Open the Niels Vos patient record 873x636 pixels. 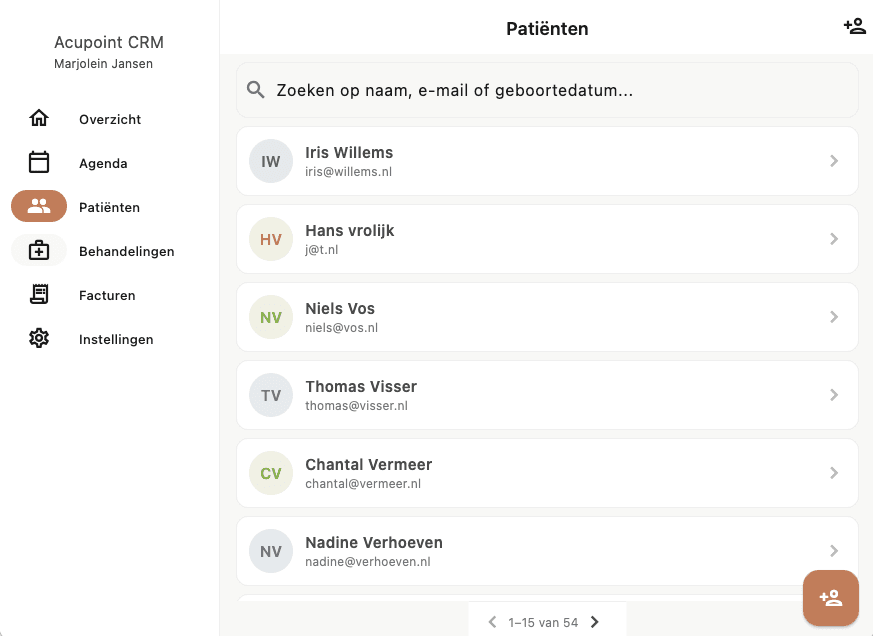547,317
